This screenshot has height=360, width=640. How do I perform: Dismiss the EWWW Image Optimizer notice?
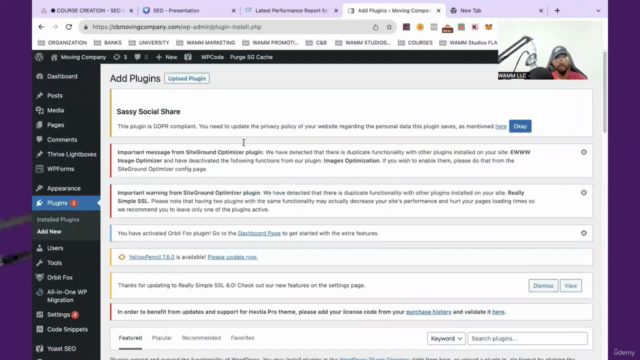[584, 152]
